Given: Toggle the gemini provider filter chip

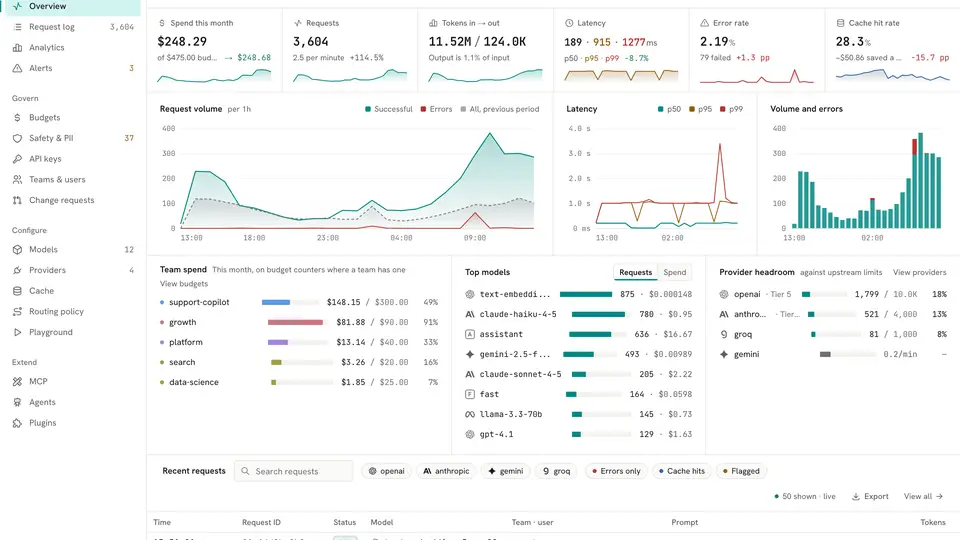Looking at the screenshot, I should tap(506, 471).
